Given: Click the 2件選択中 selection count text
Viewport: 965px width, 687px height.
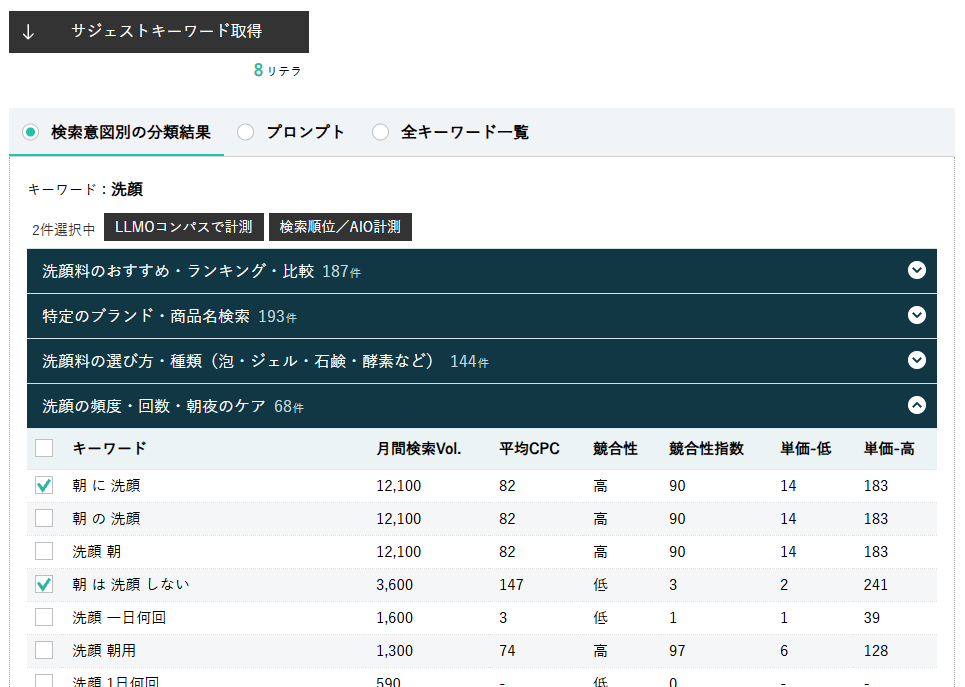Looking at the screenshot, I should (63, 230).
